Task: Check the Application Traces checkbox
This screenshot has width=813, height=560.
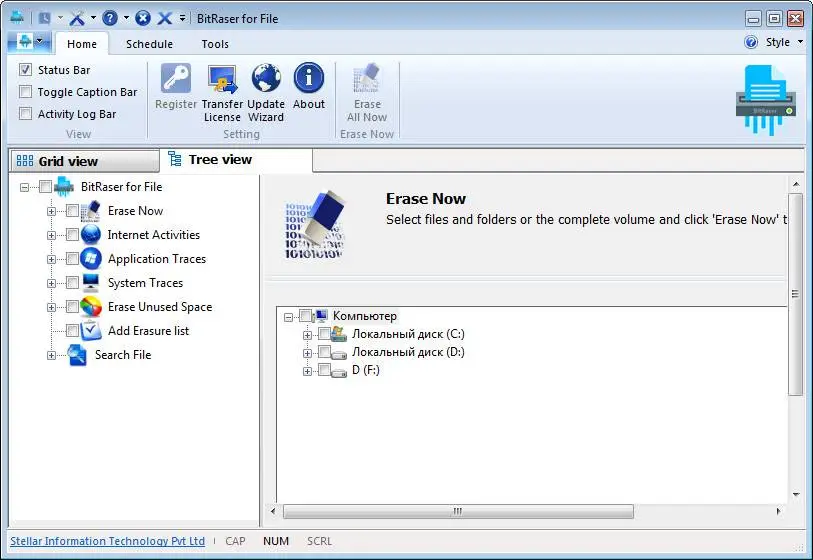Action: tap(73, 259)
